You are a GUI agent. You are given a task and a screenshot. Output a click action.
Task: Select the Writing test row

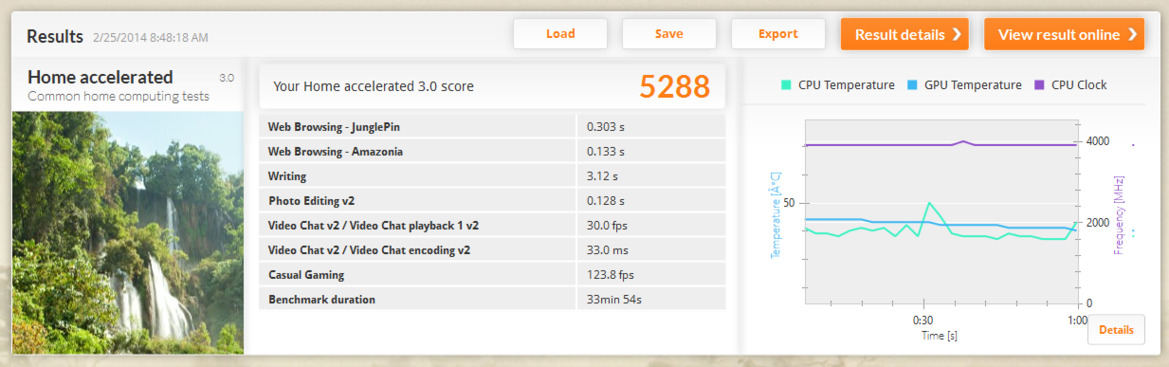coord(492,176)
